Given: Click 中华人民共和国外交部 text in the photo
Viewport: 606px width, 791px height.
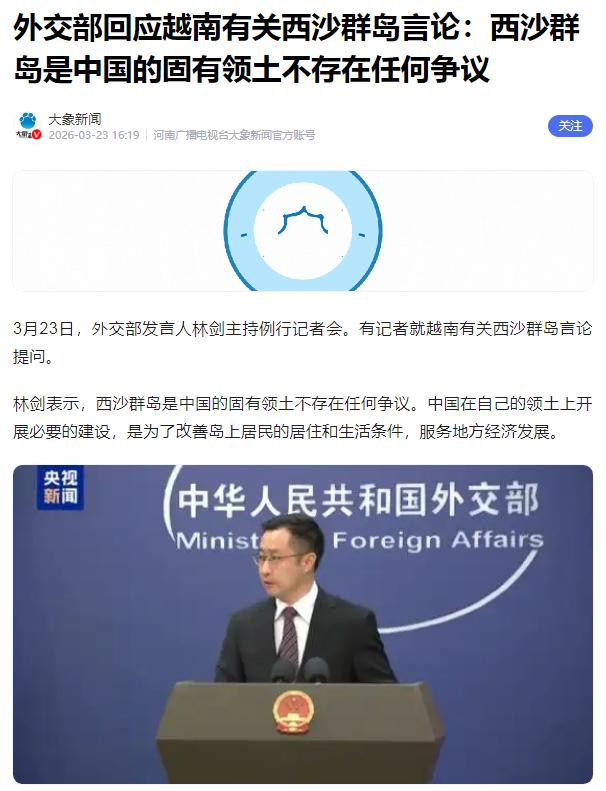Looking at the screenshot, I should coord(358,500).
